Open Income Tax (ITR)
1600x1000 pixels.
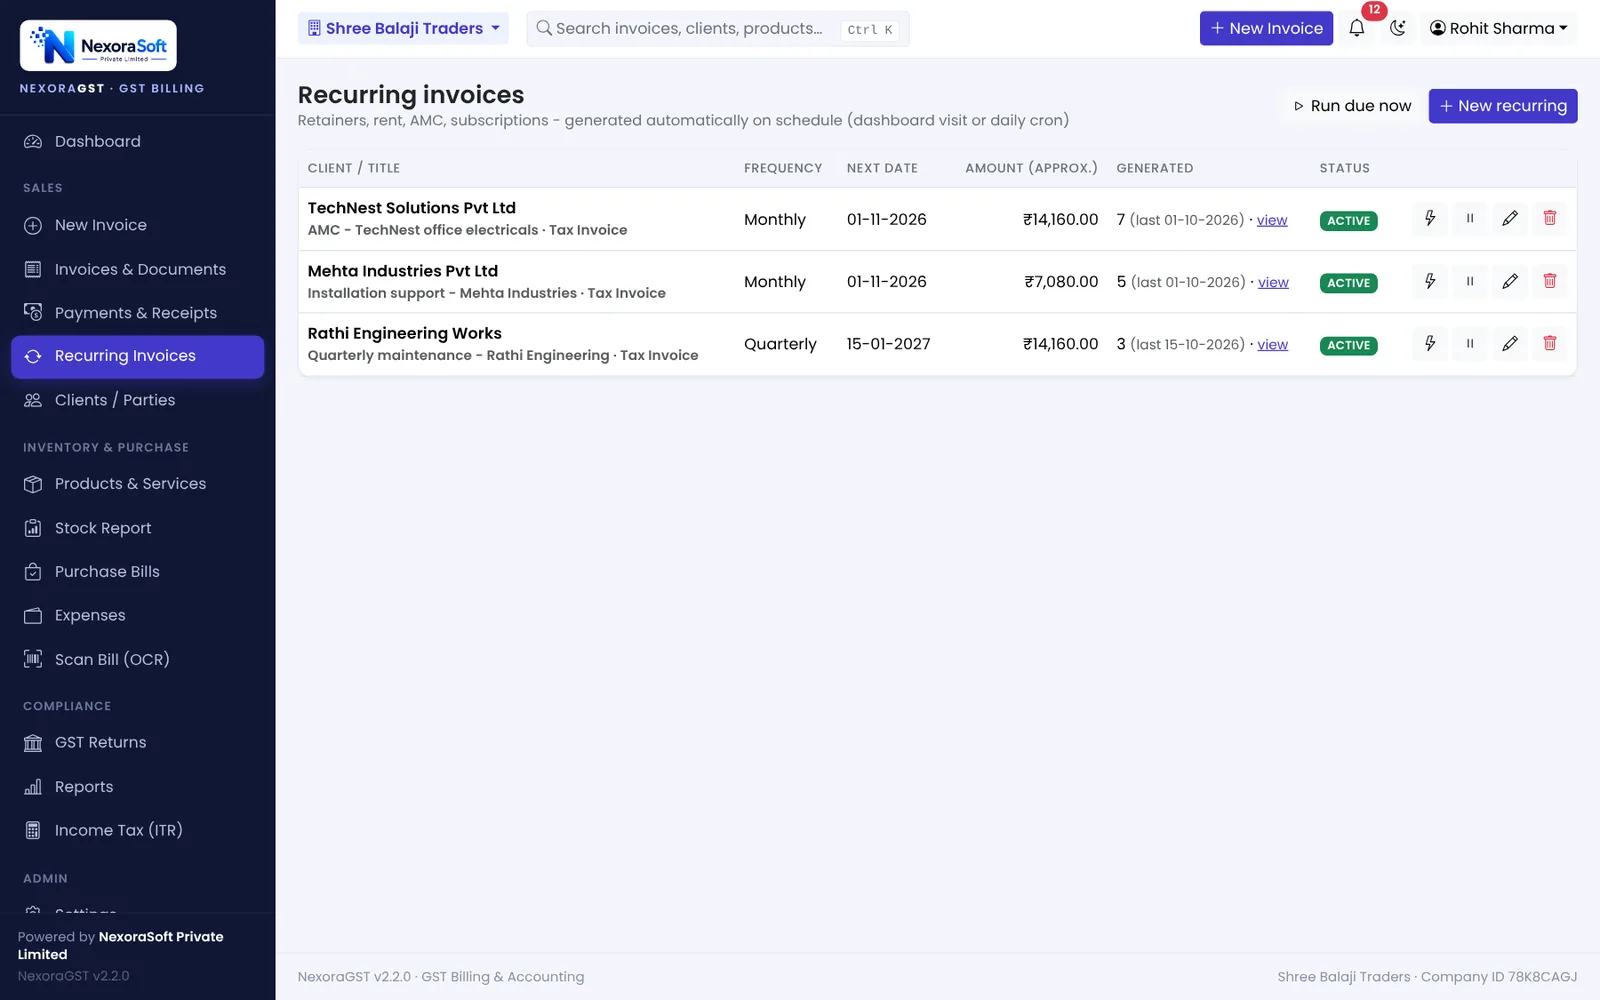point(138,830)
